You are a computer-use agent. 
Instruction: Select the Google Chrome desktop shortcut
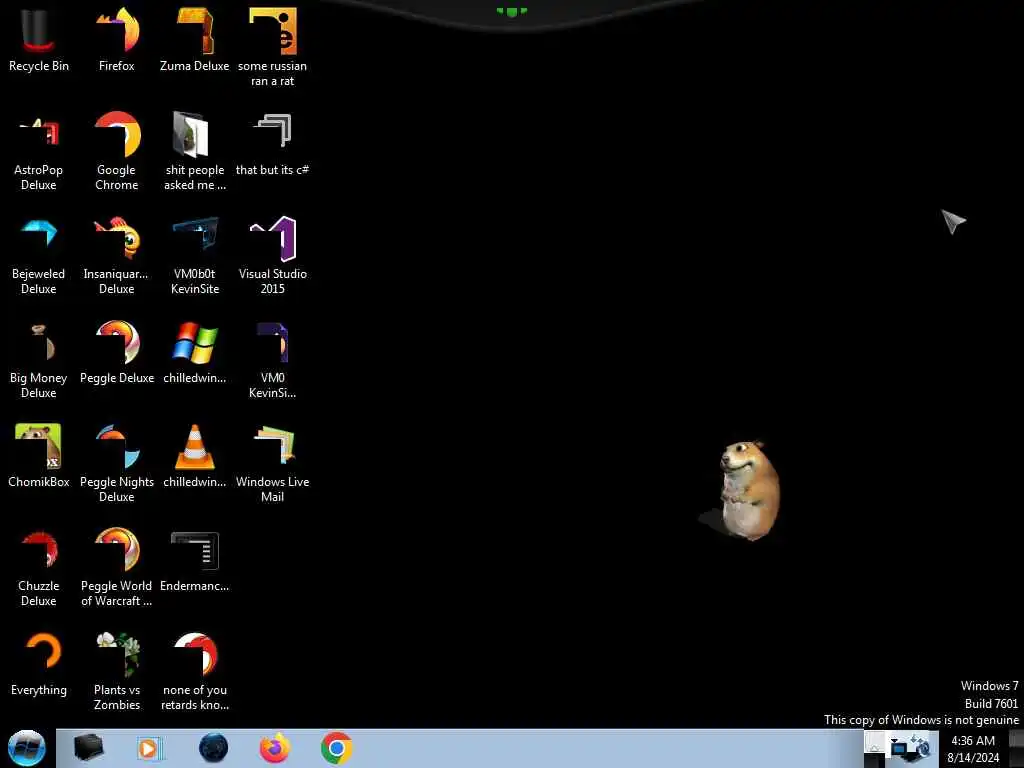[117, 152]
